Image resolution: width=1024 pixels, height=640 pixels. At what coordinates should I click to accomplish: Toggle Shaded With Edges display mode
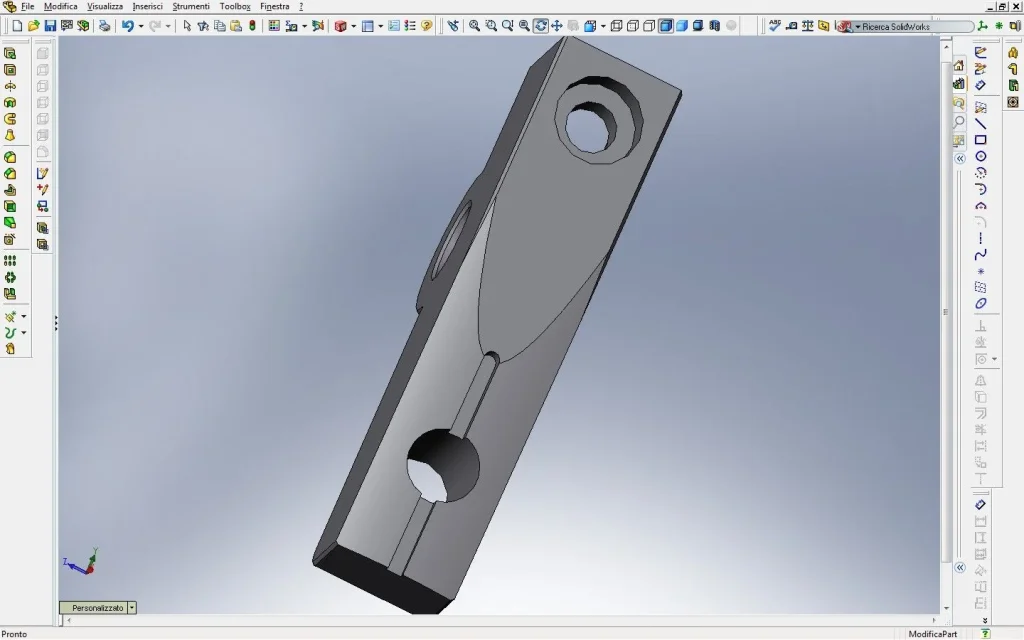pyautogui.click(x=665, y=26)
